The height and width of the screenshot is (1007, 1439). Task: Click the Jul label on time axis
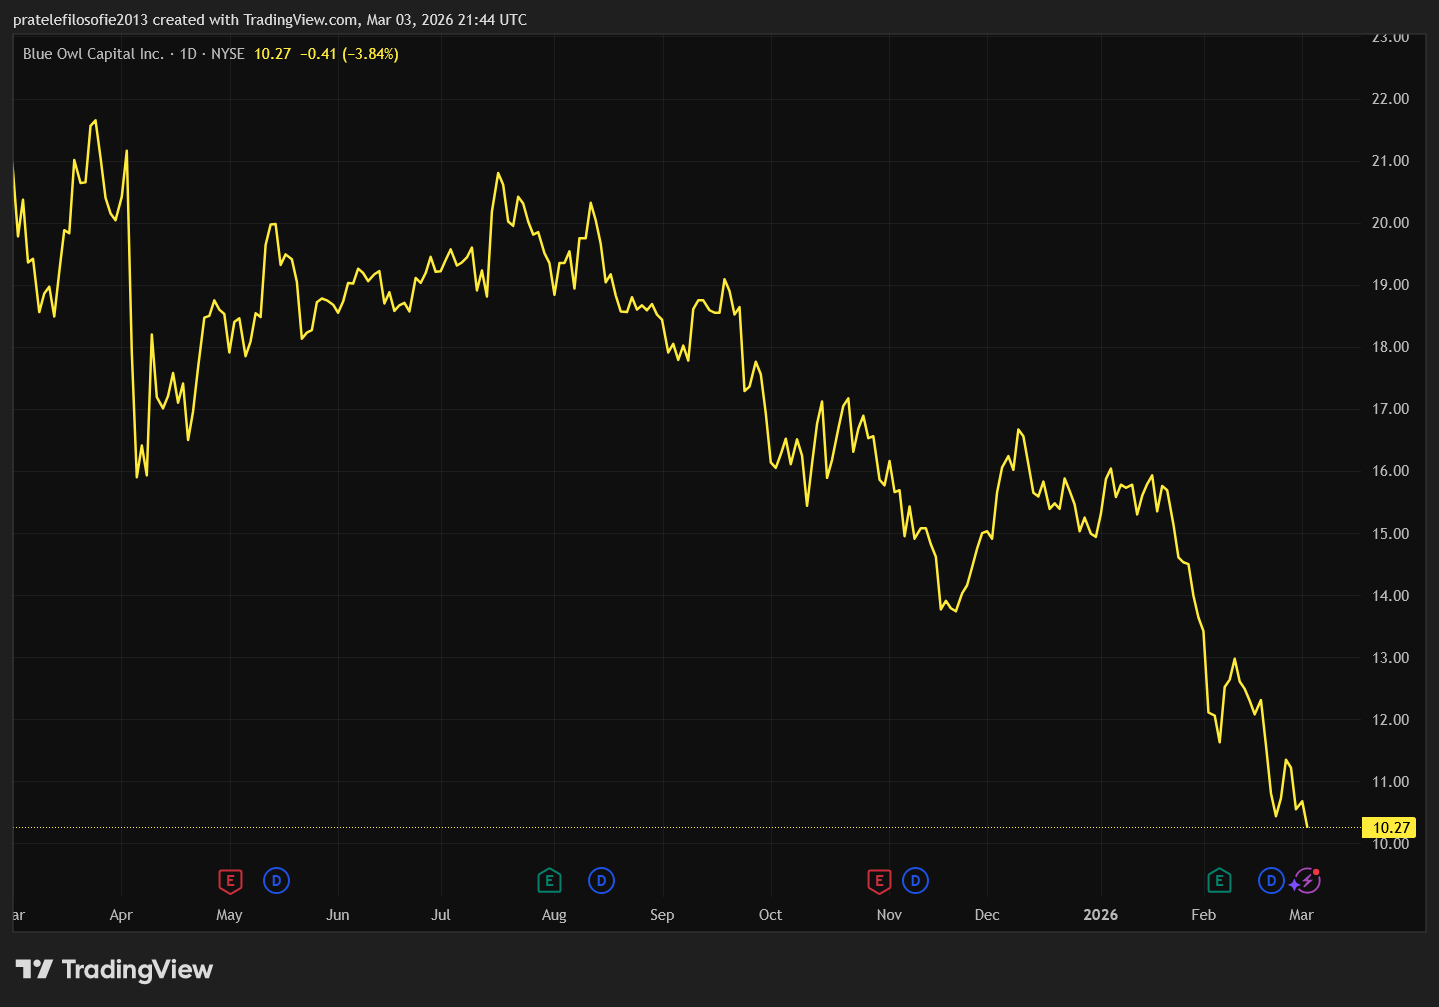coord(441,915)
